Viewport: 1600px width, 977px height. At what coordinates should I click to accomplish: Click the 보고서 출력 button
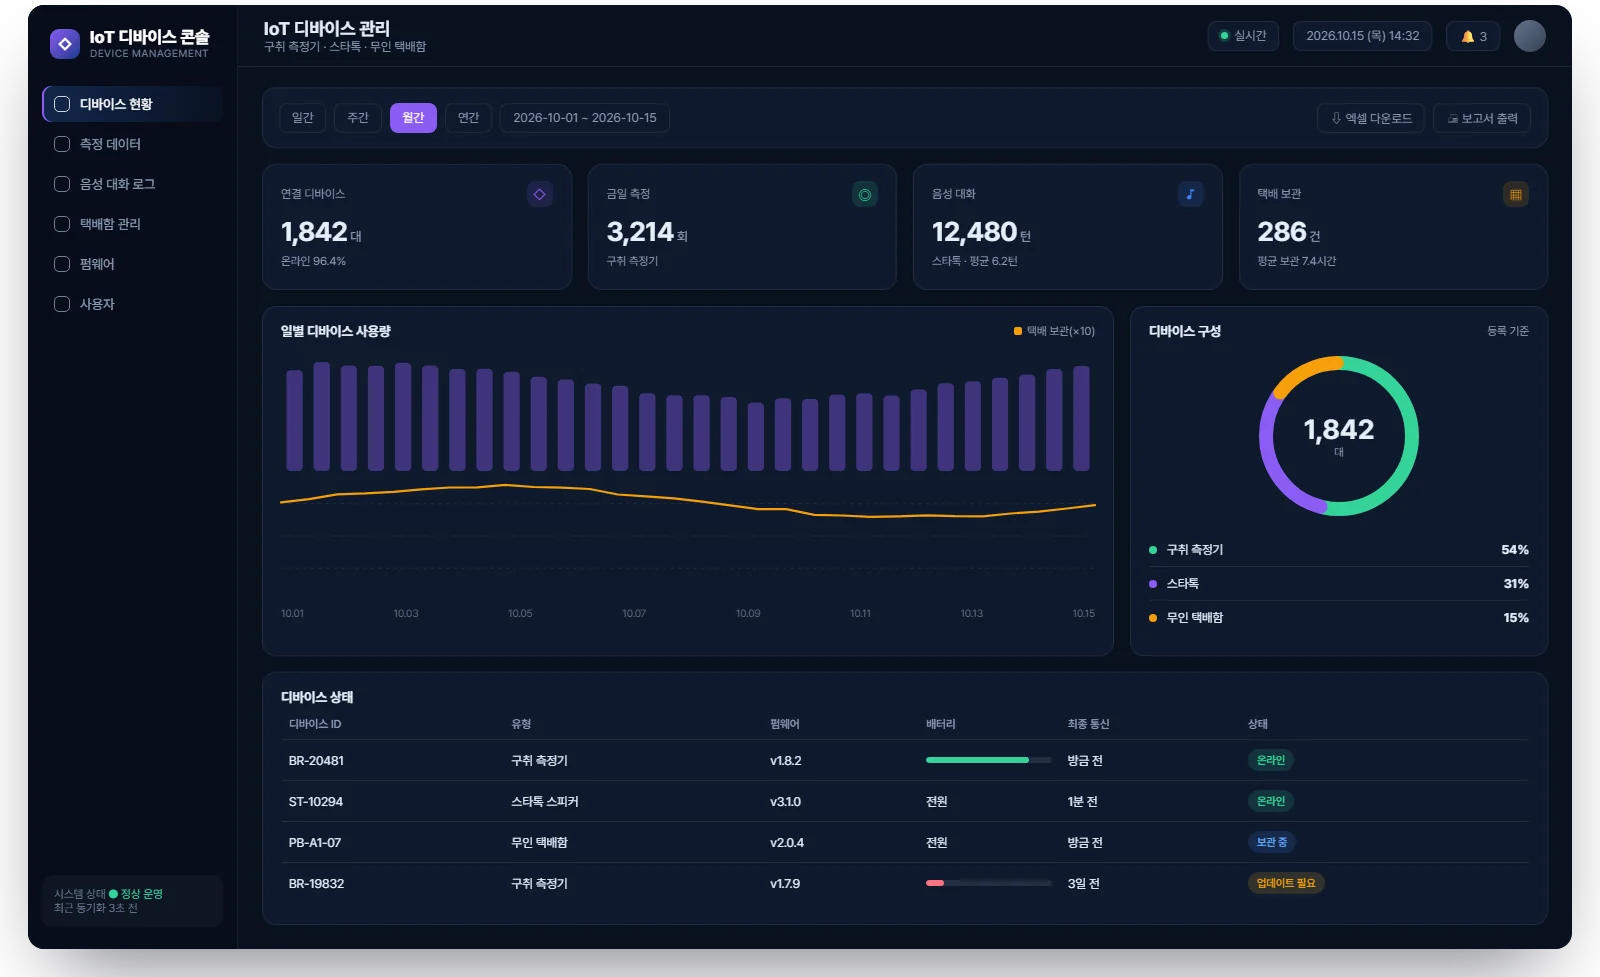pyautogui.click(x=1482, y=118)
